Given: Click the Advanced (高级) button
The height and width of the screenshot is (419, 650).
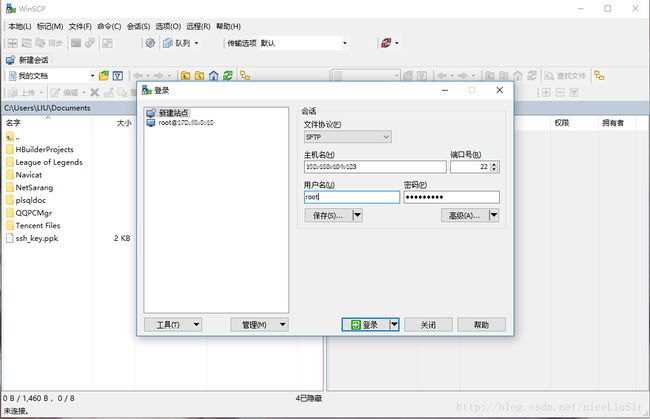Looking at the screenshot, I should 465,216.
